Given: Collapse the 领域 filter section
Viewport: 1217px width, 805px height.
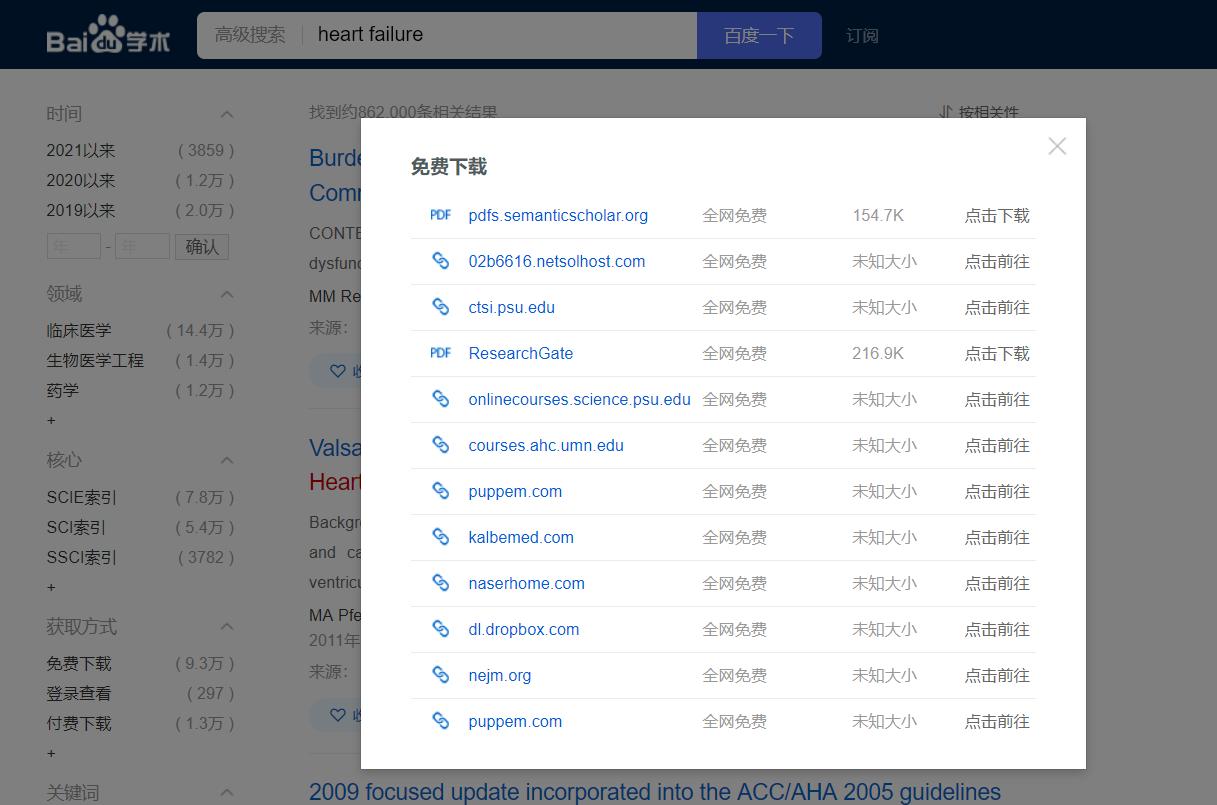Looking at the screenshot, I should point(227,295).
